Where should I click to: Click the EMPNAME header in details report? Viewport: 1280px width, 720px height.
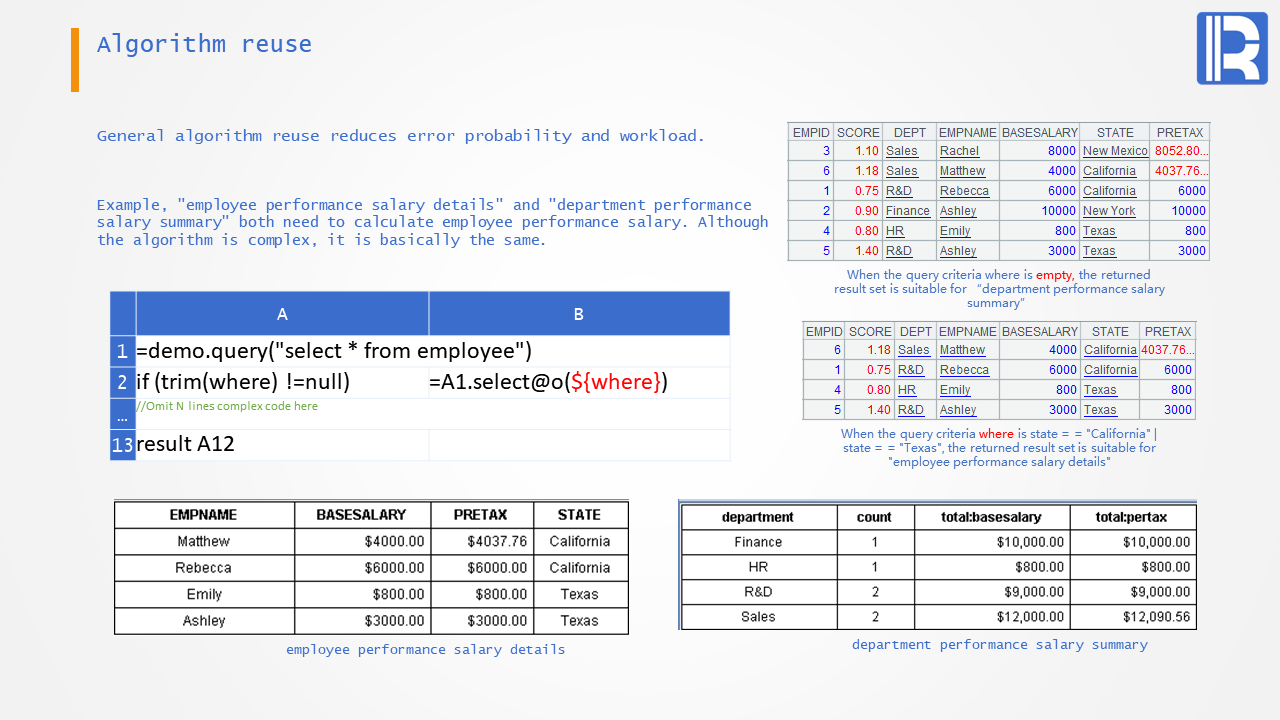(x=204, y=515)
